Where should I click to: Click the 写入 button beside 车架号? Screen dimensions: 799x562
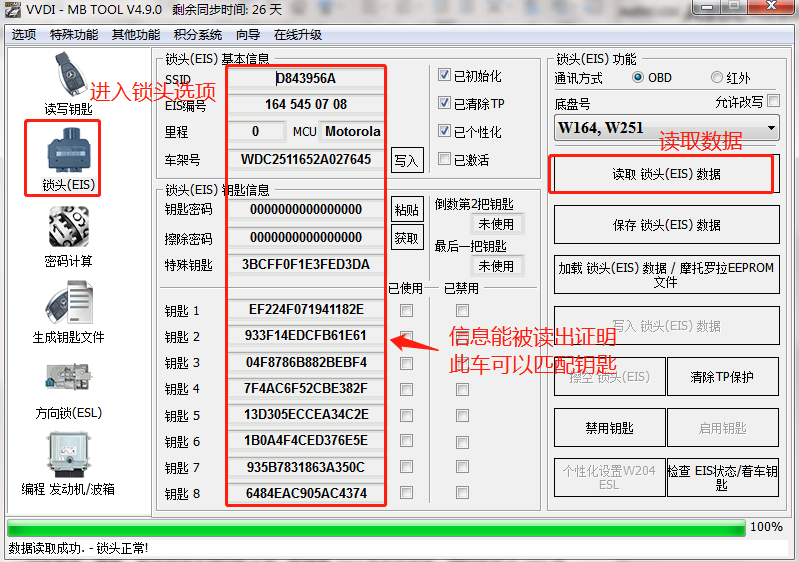pyautogui.click(x=407, y=160)
